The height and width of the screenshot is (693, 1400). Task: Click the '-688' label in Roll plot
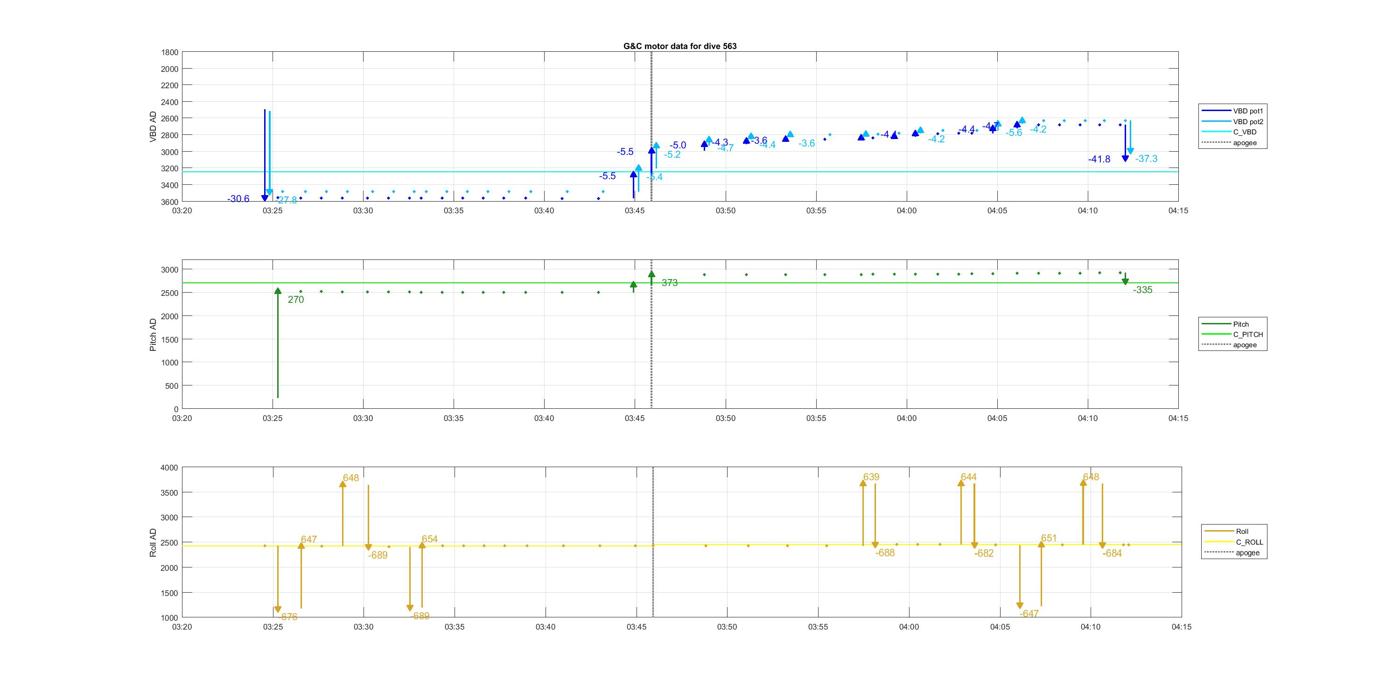885,553
